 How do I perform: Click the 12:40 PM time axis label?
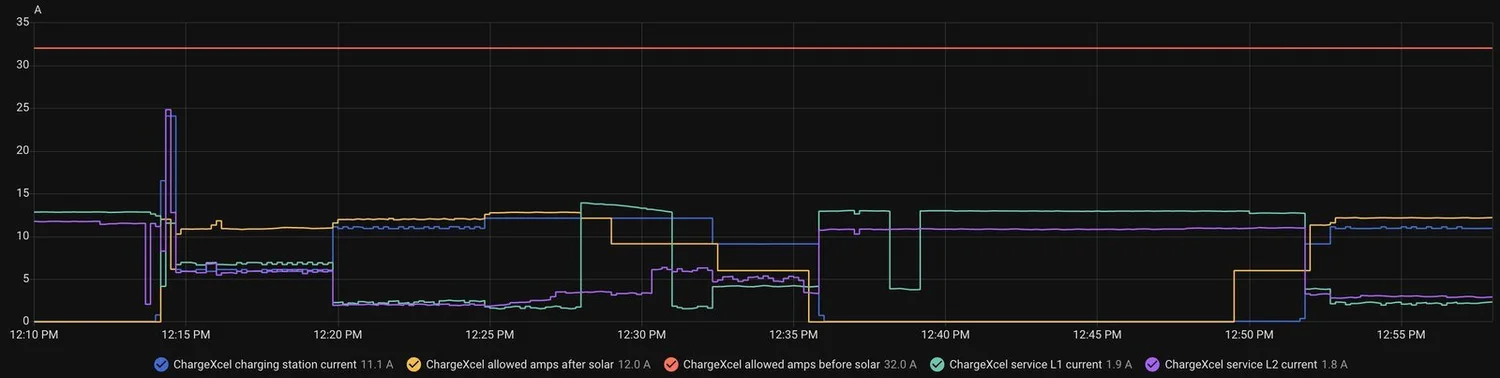pos(945,334)
